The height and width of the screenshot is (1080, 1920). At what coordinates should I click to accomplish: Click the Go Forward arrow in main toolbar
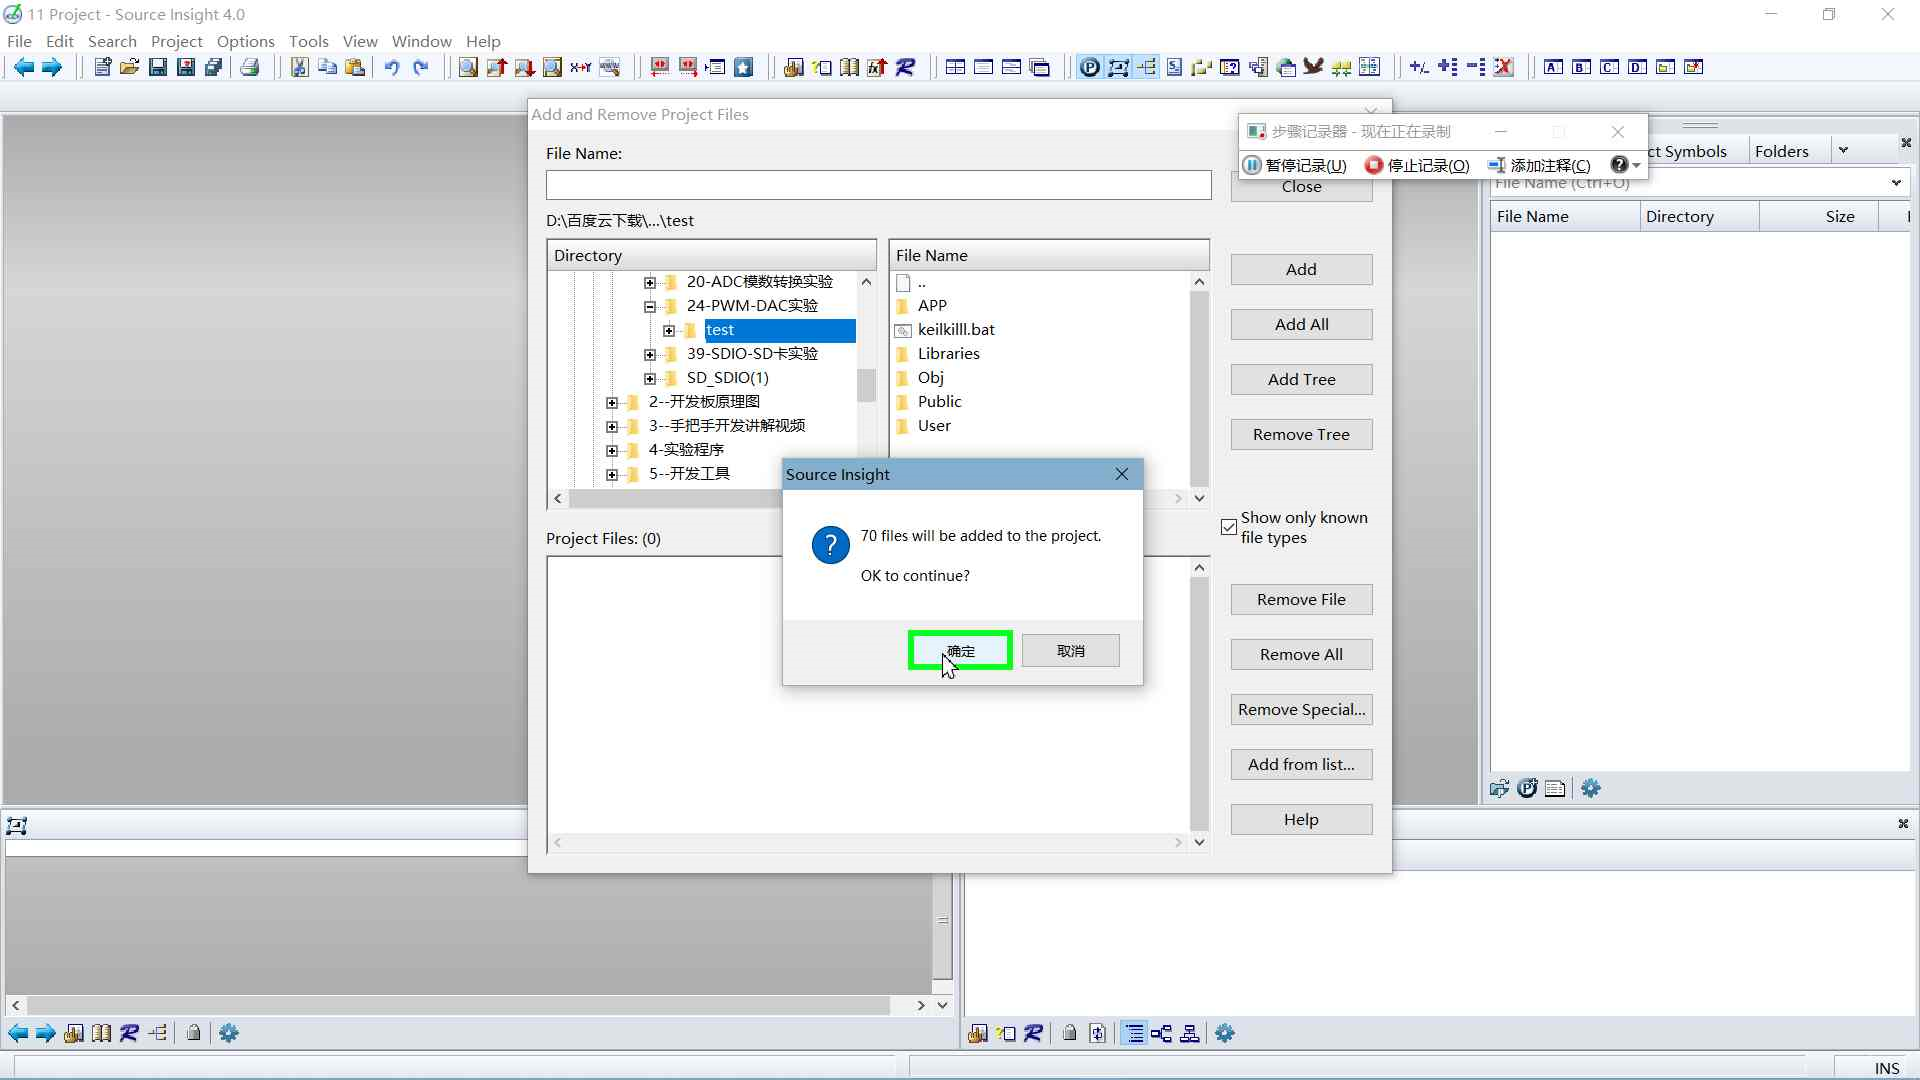click(x=52, y=67)
